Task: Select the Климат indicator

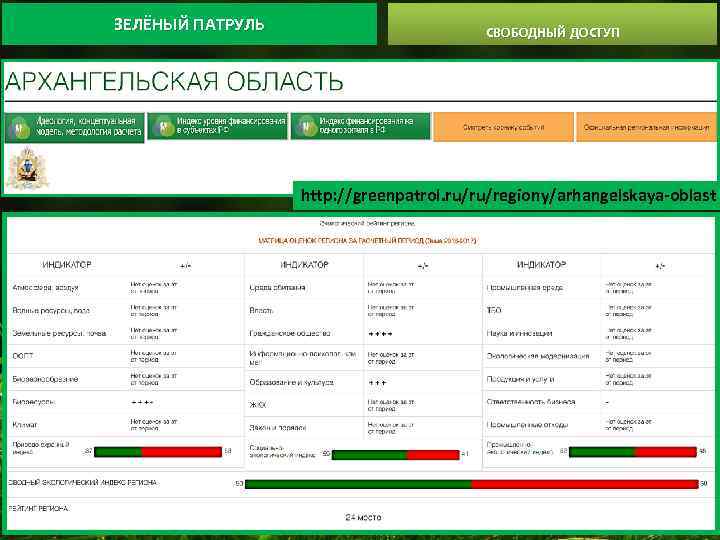Action: click(25, 425)
